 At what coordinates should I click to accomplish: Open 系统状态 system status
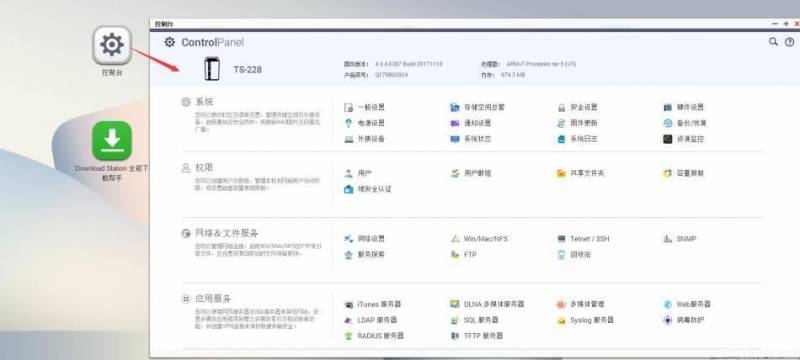click(471, 139)
